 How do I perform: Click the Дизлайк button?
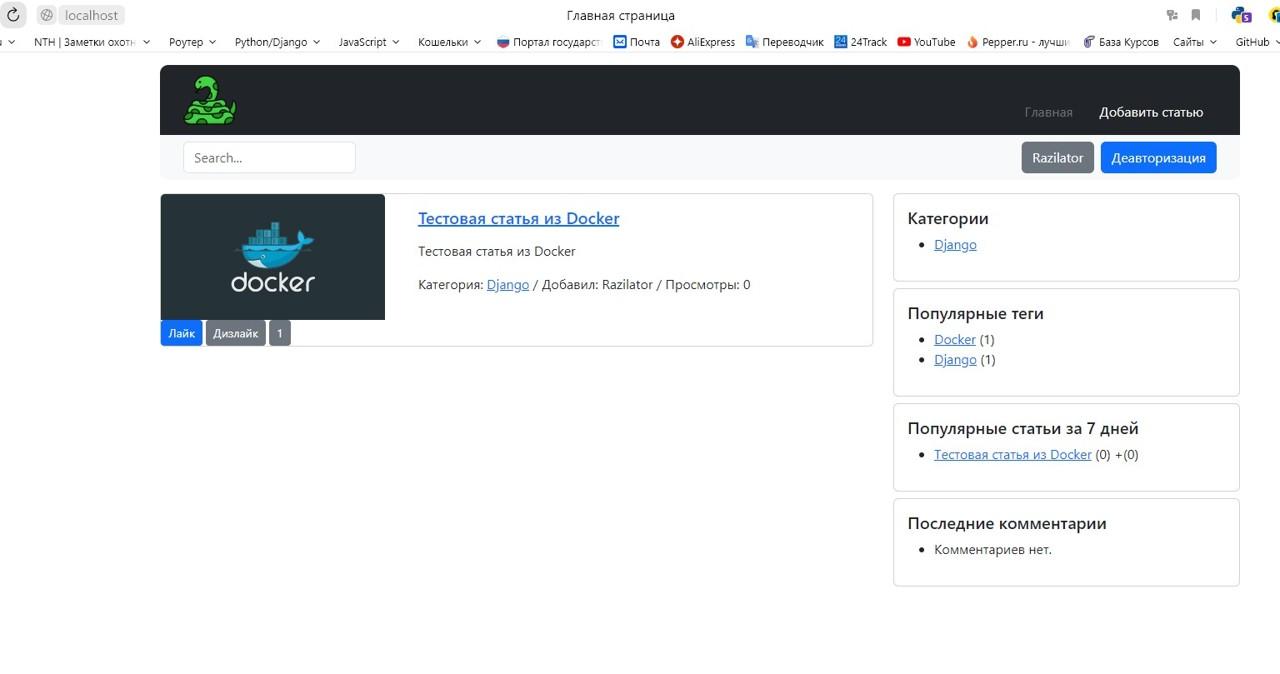pyautogui.click(x=236, y=333)
